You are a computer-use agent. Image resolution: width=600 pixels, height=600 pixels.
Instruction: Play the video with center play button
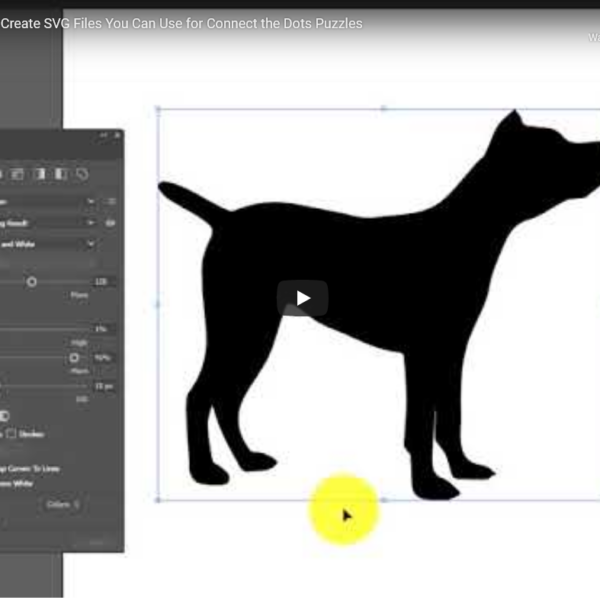pyautogui.click(x=302, y=298)
